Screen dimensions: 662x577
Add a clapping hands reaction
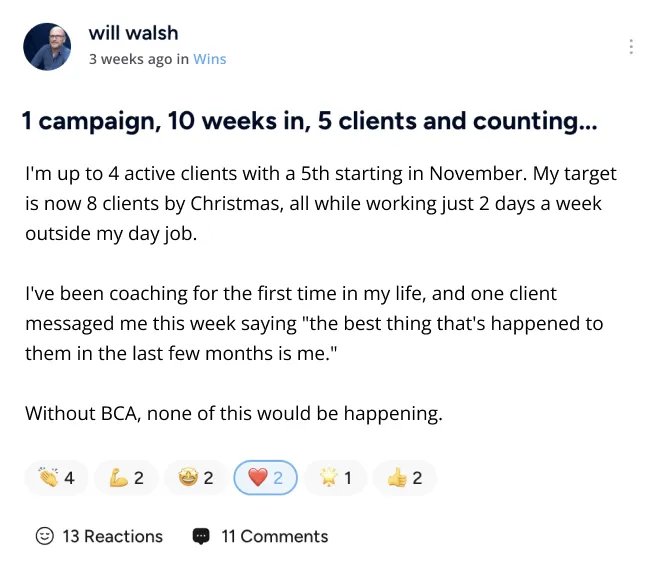point(56,478)
